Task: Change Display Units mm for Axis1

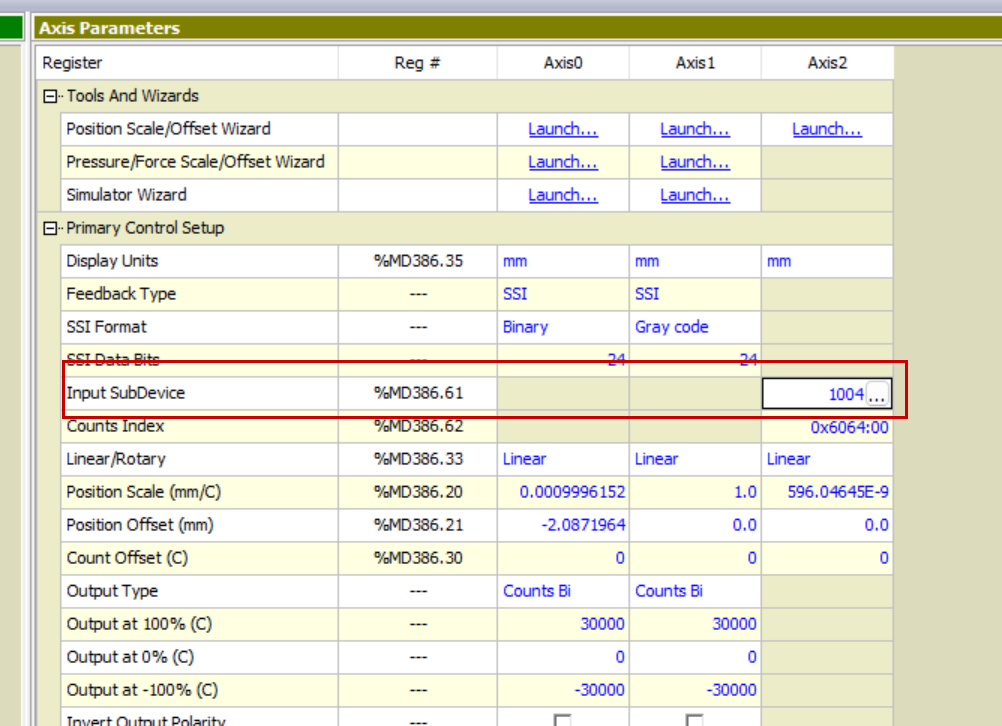Action: pos(695,261)
